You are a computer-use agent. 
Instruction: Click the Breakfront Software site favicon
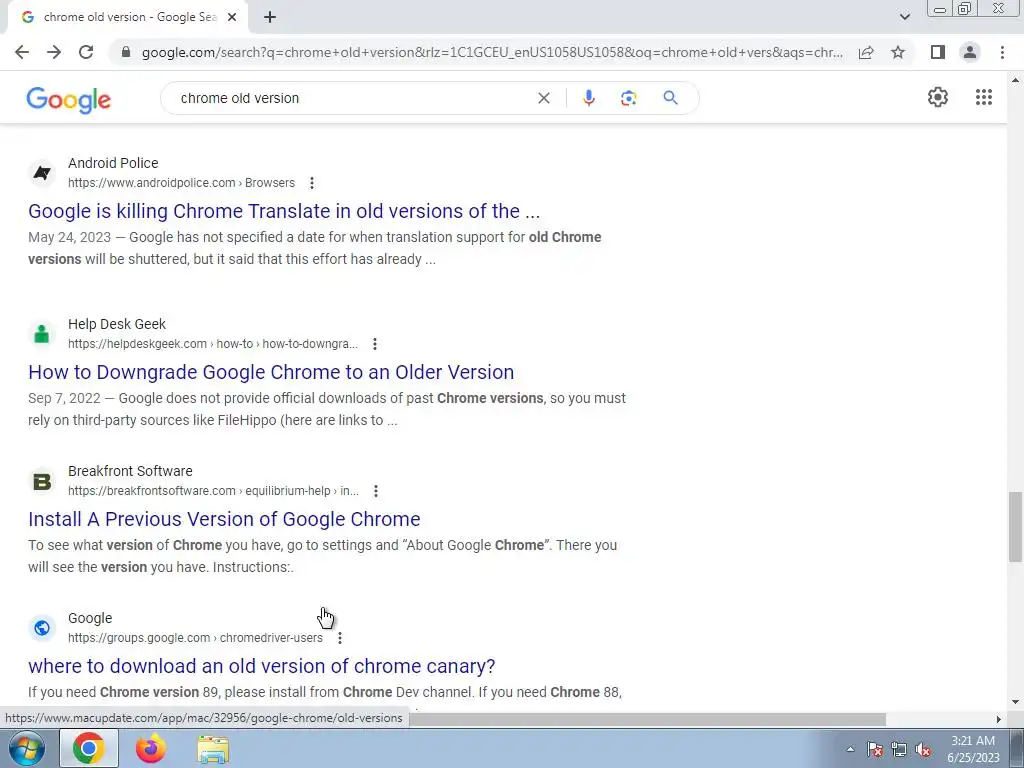point(42,481)
